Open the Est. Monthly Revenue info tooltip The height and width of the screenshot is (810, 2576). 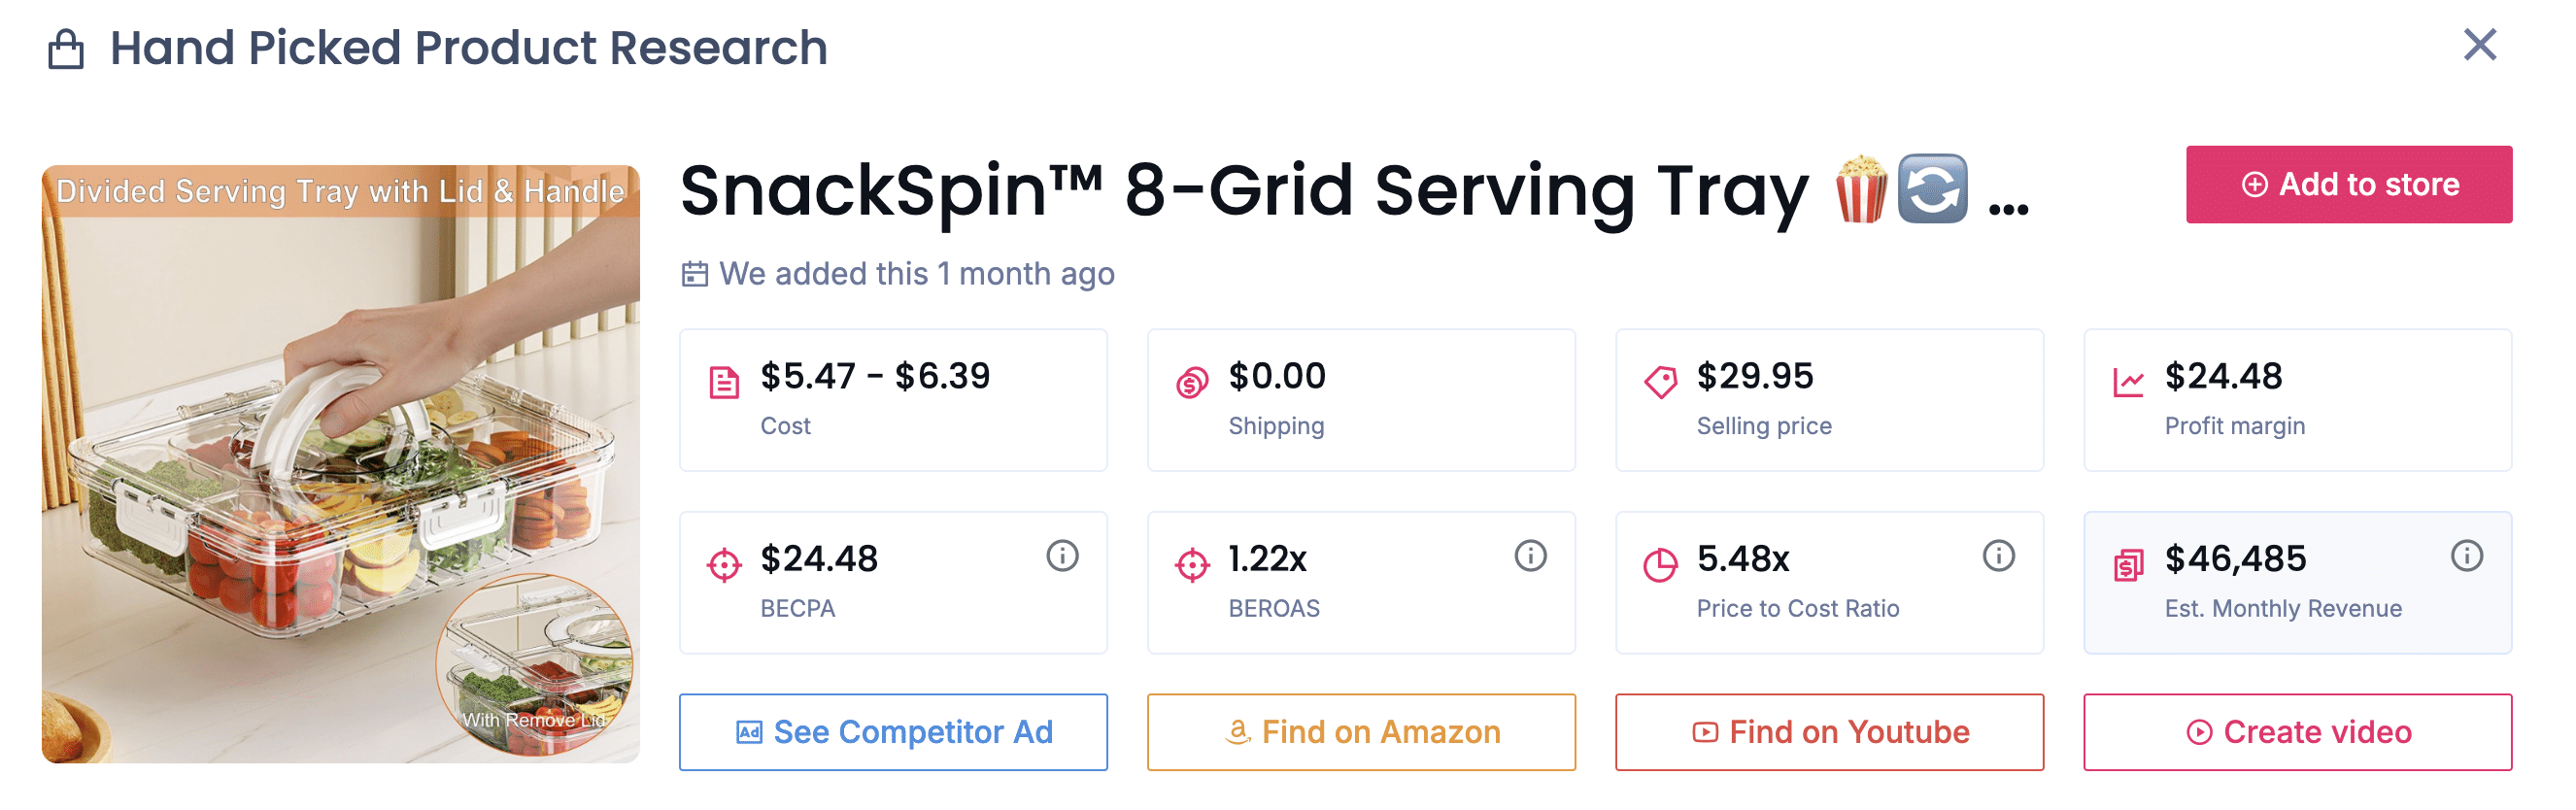pyautogui.click(x=2466, y=560)
